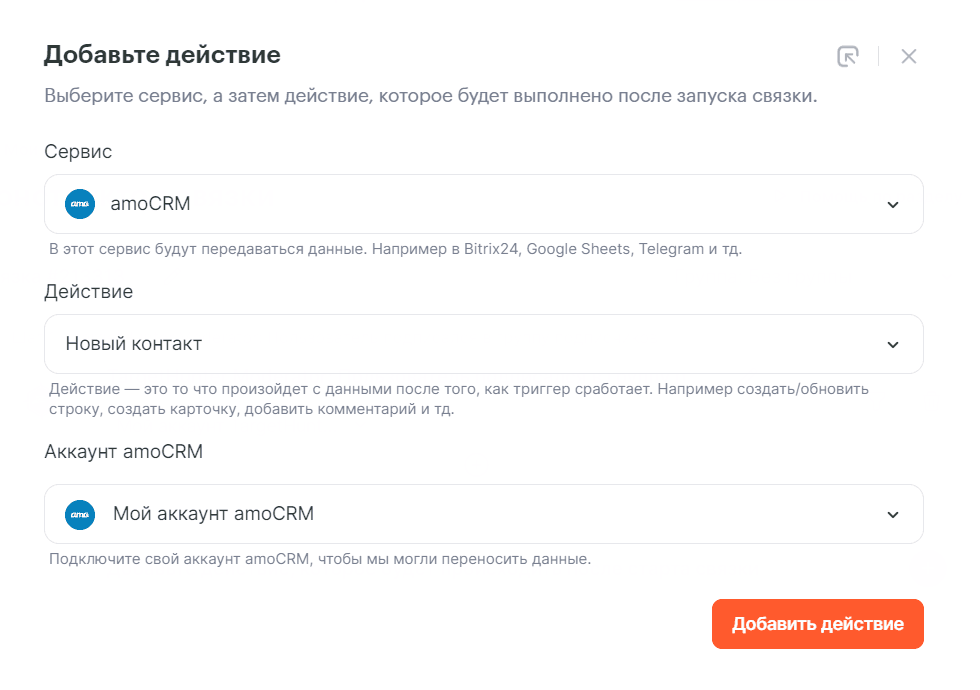Click the collapse dialog arrow icon
Screen dimensions: 980x690
(848, 56)
